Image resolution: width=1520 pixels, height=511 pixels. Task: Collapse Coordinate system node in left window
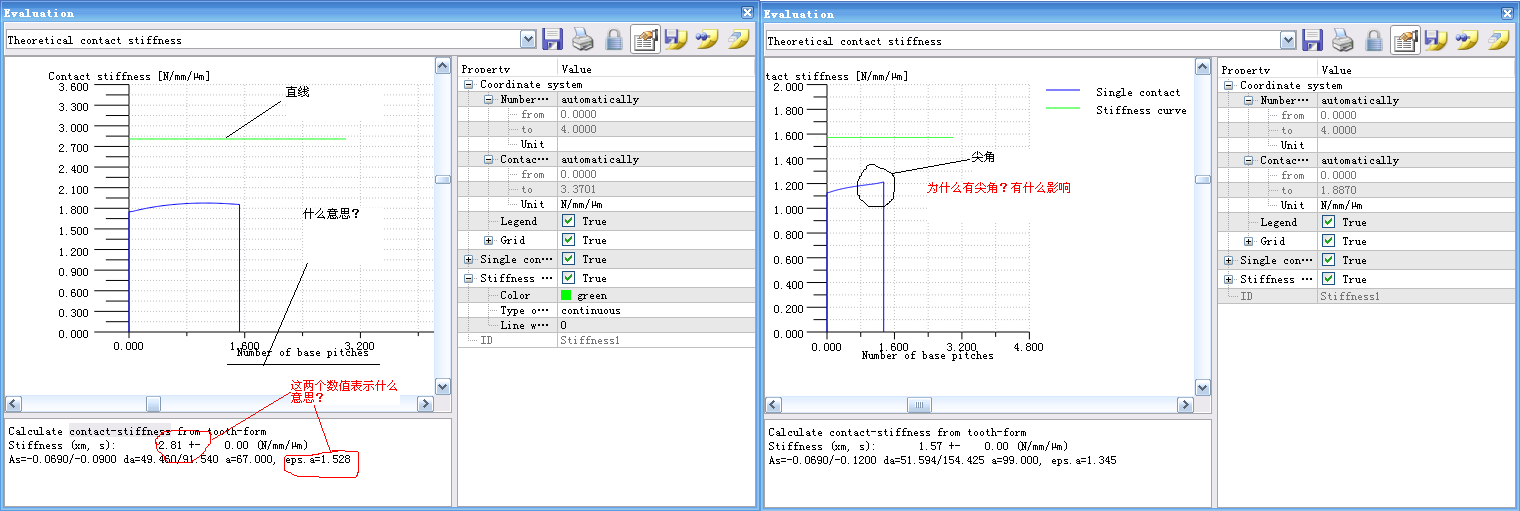point(469,85)
